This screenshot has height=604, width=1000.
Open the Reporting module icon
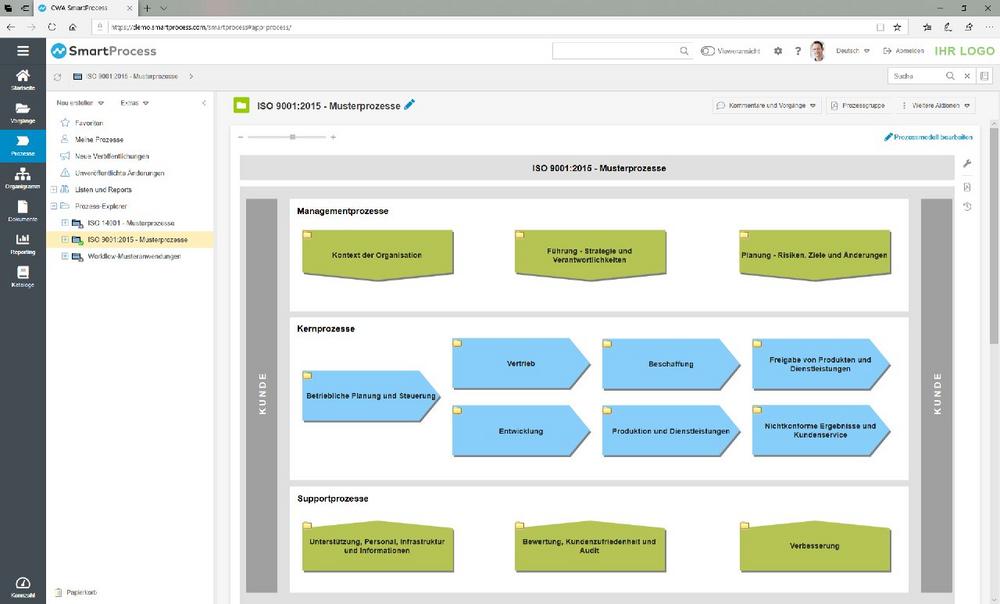coord(22,243)
